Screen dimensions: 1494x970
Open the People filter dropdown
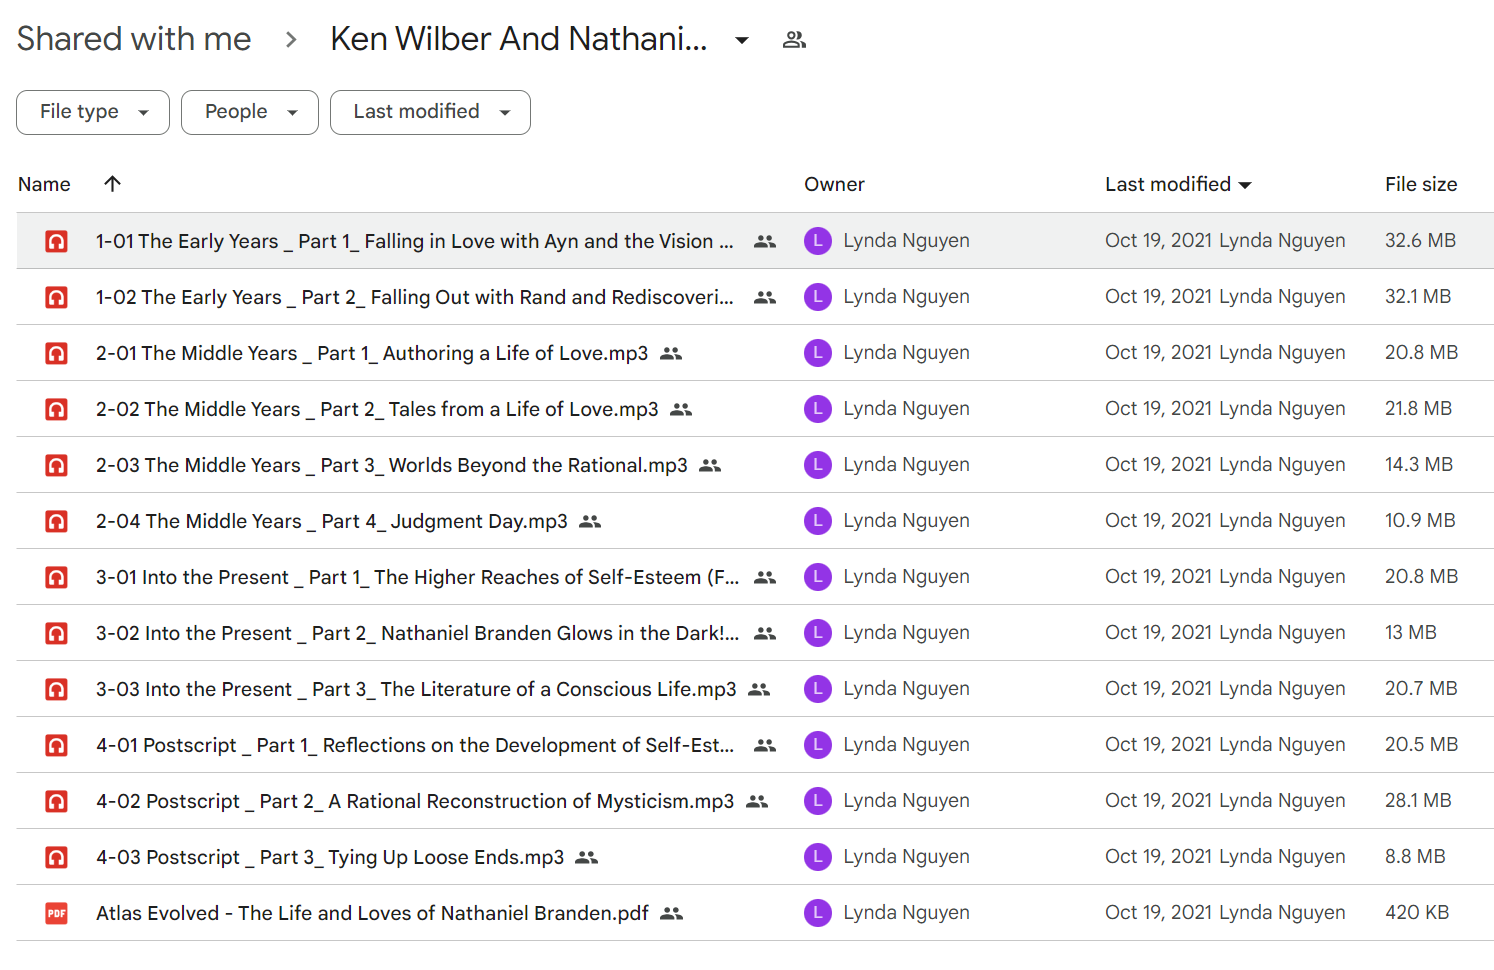coord(250,112)
